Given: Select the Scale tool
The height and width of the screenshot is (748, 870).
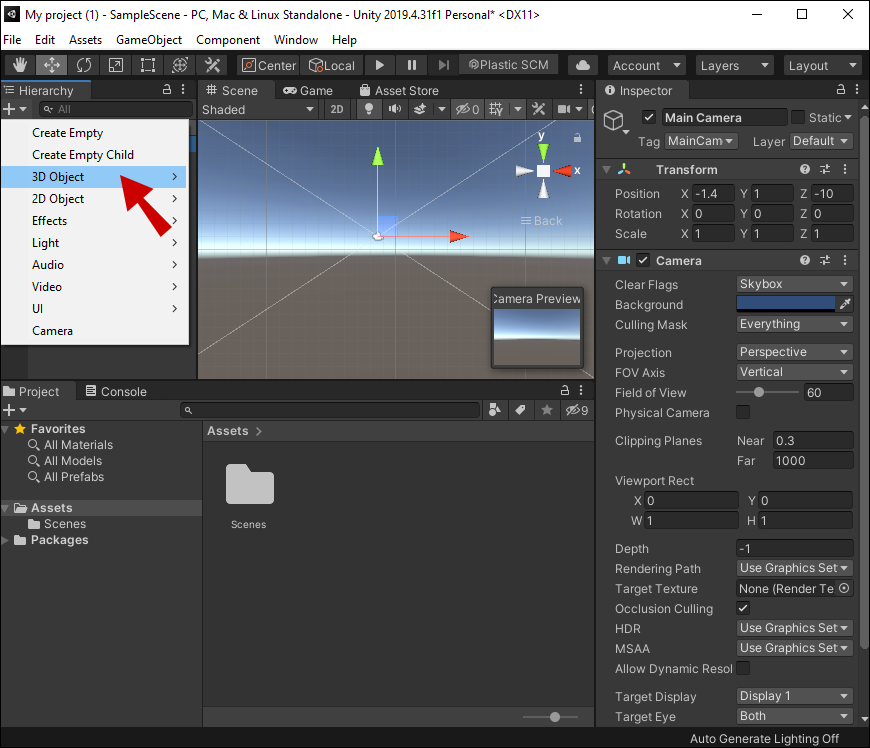Looking at the screenshot, I should [116, 65].
